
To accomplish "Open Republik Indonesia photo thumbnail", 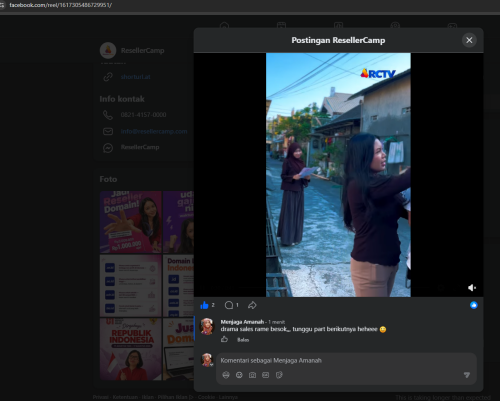I will pos(131,349).
